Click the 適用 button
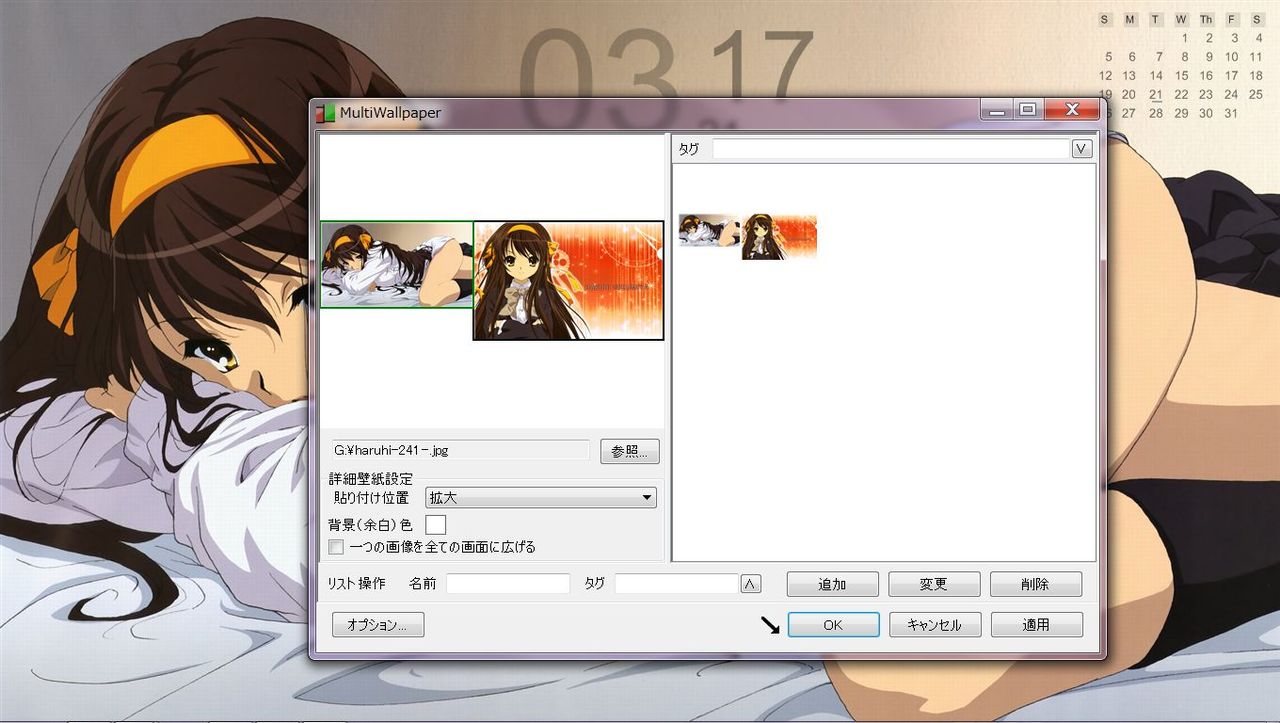1280x723 pixels. point(1037,625)
